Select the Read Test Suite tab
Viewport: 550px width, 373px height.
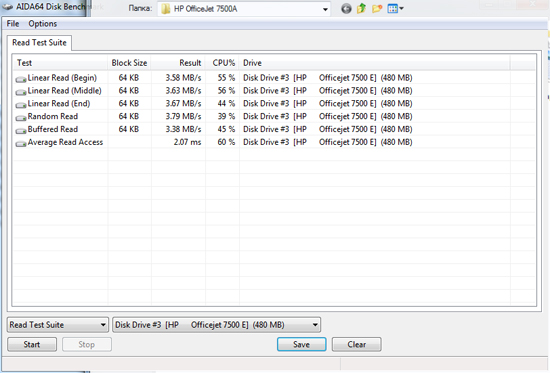click(39, 42)
